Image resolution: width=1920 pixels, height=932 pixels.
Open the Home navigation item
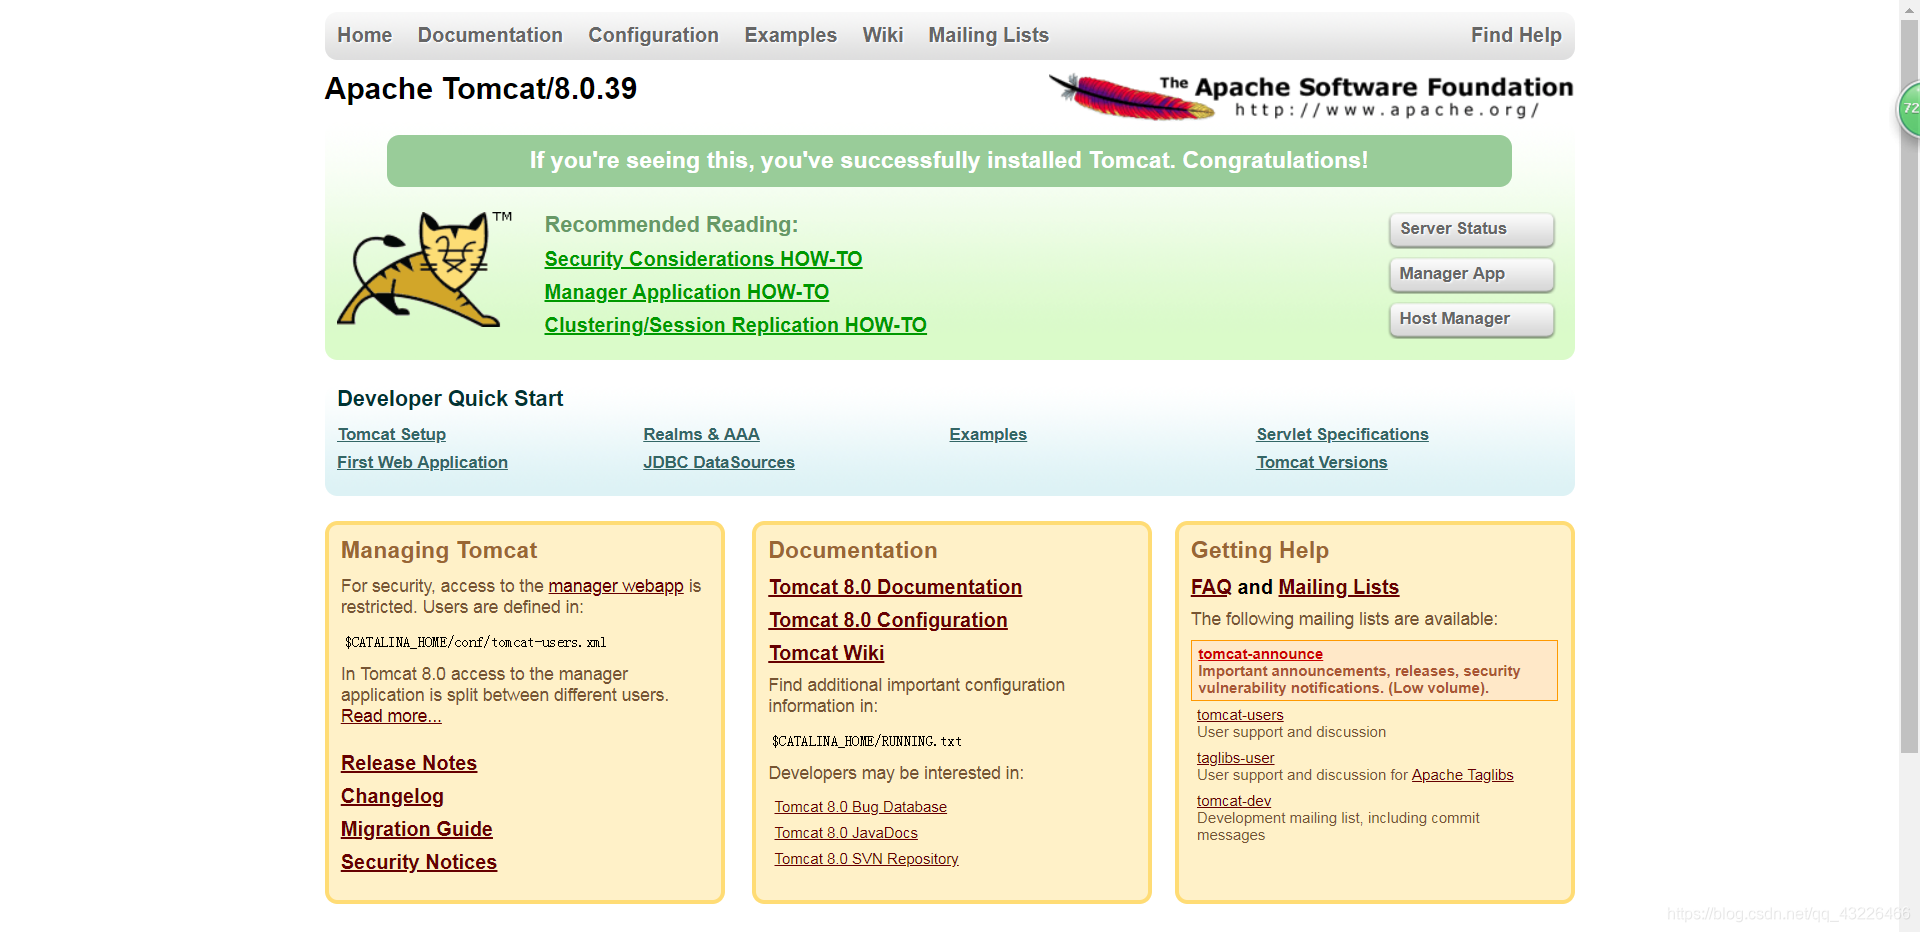(364, 35)
